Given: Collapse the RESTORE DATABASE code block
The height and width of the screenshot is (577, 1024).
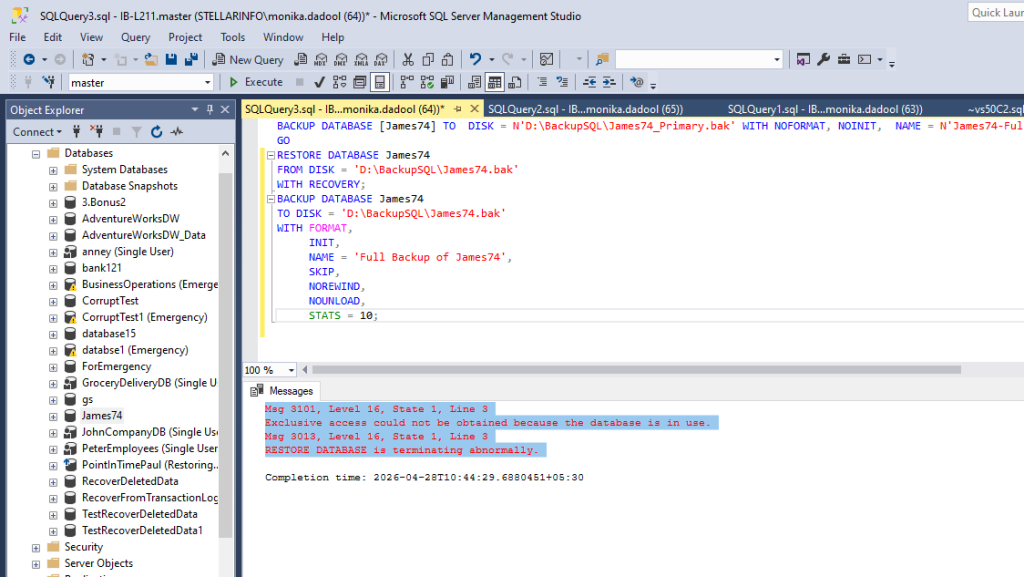Looking at the screenshot, I should pos(270,155).
